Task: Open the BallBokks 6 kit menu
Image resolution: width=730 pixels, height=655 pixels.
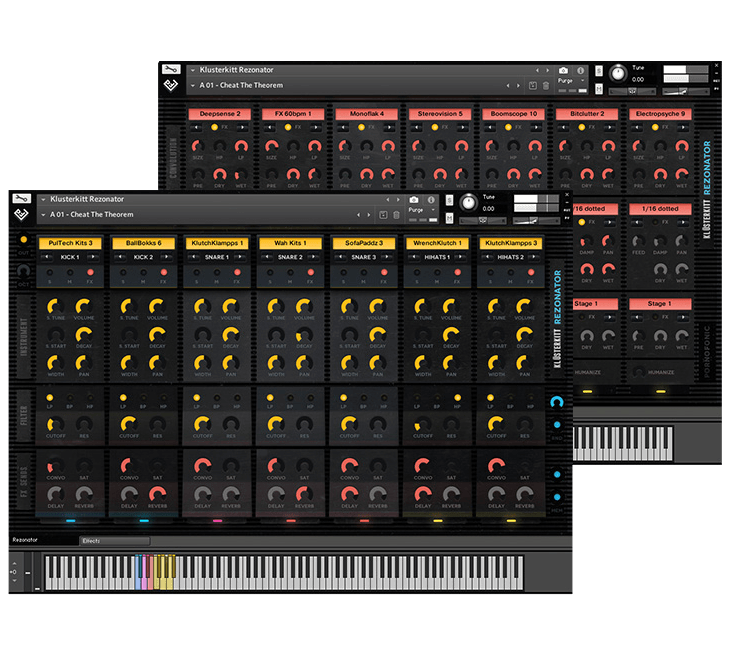Action: coord(143,243)
